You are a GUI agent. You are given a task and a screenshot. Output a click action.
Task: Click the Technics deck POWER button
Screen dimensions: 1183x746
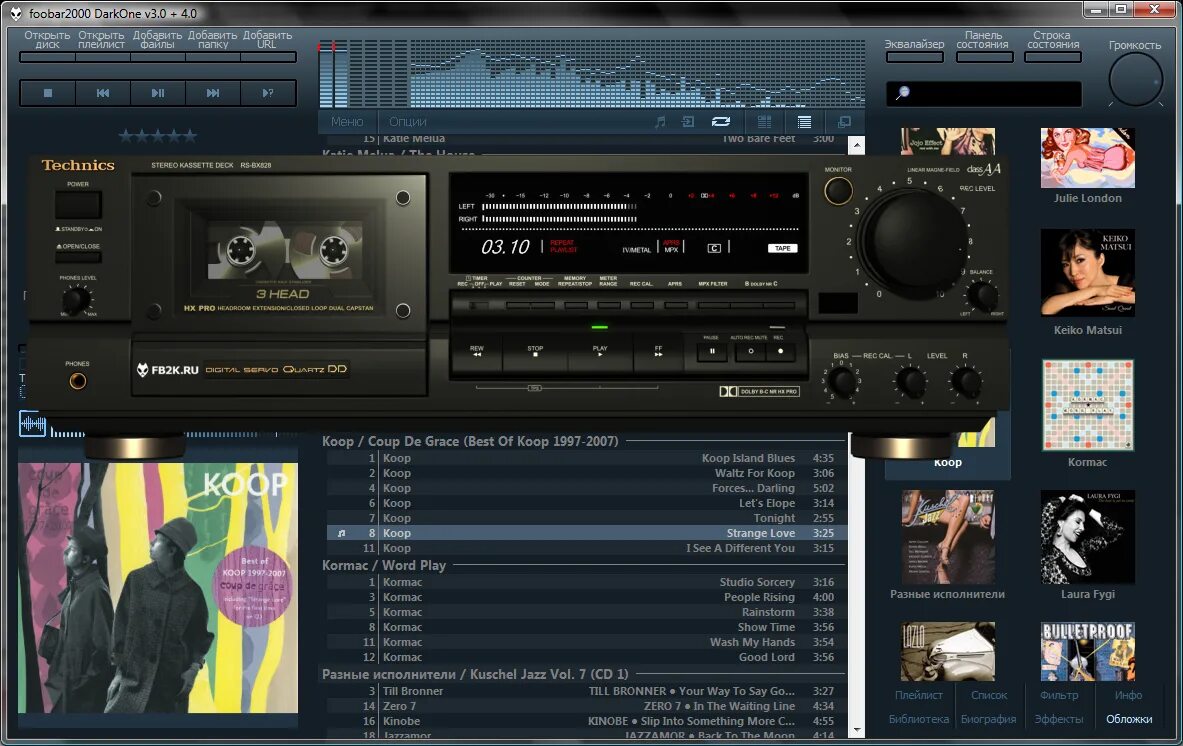point(78,204)
